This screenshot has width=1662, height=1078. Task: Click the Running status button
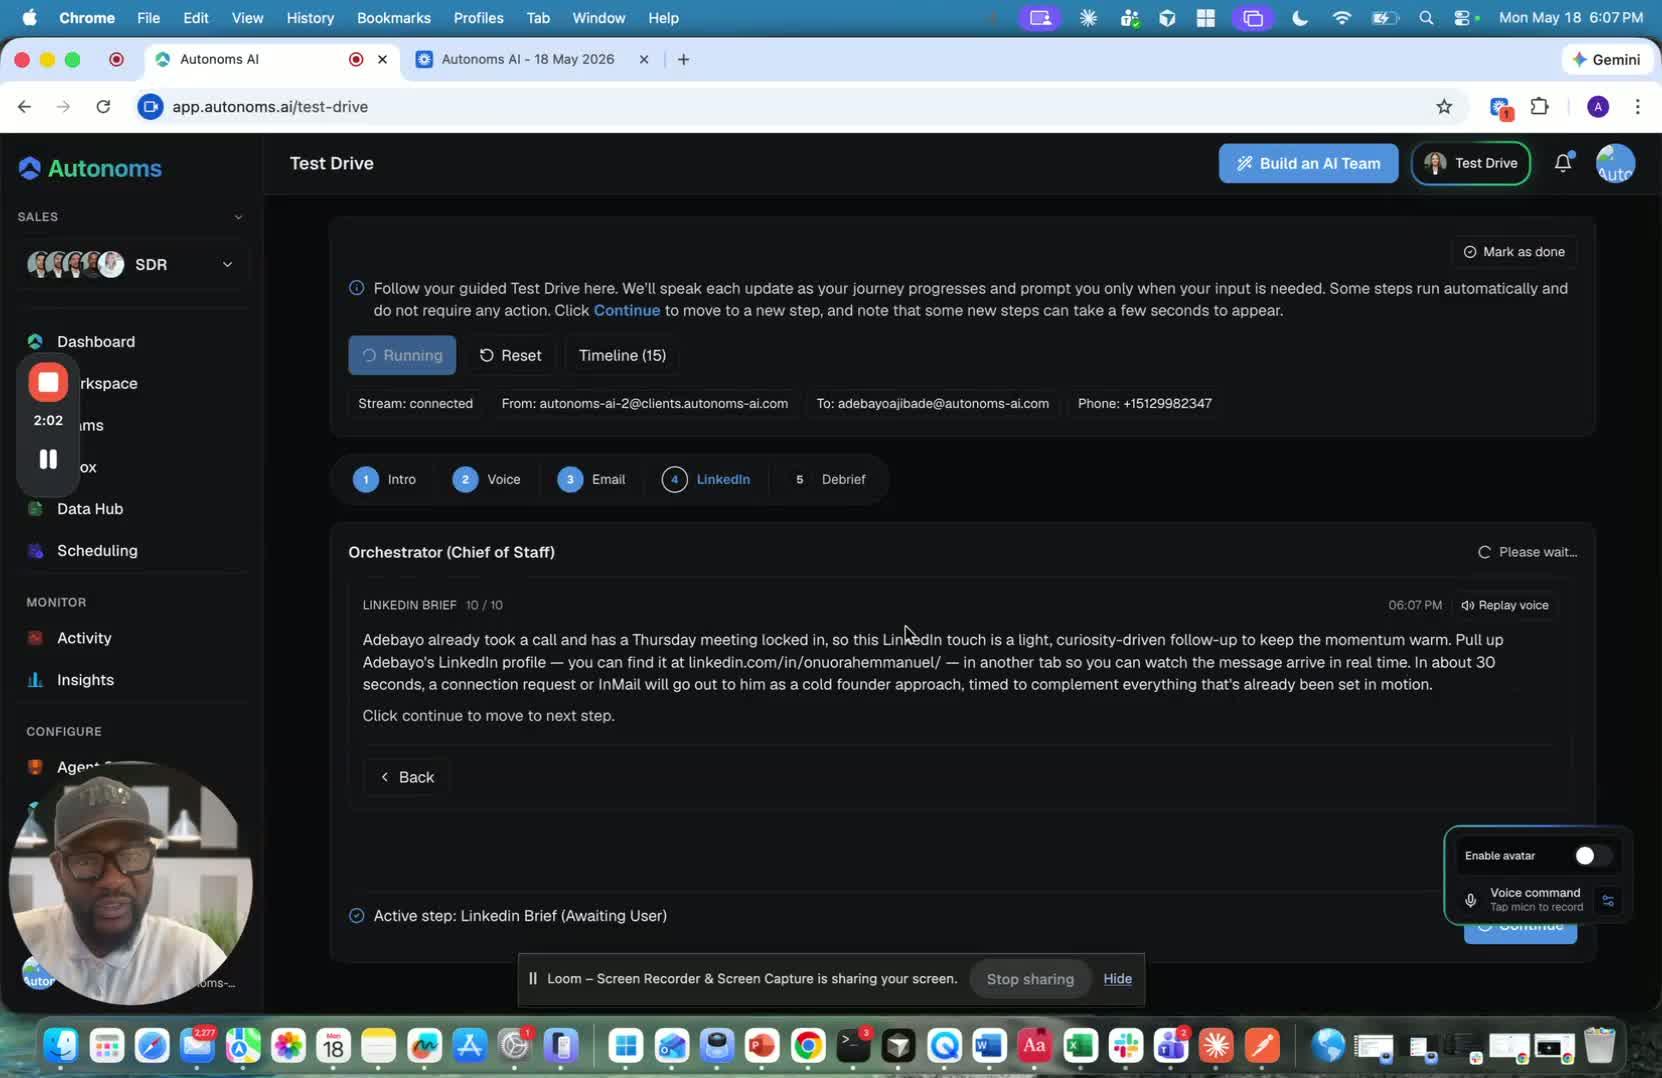pyautogui.click(x=402, y=356)
